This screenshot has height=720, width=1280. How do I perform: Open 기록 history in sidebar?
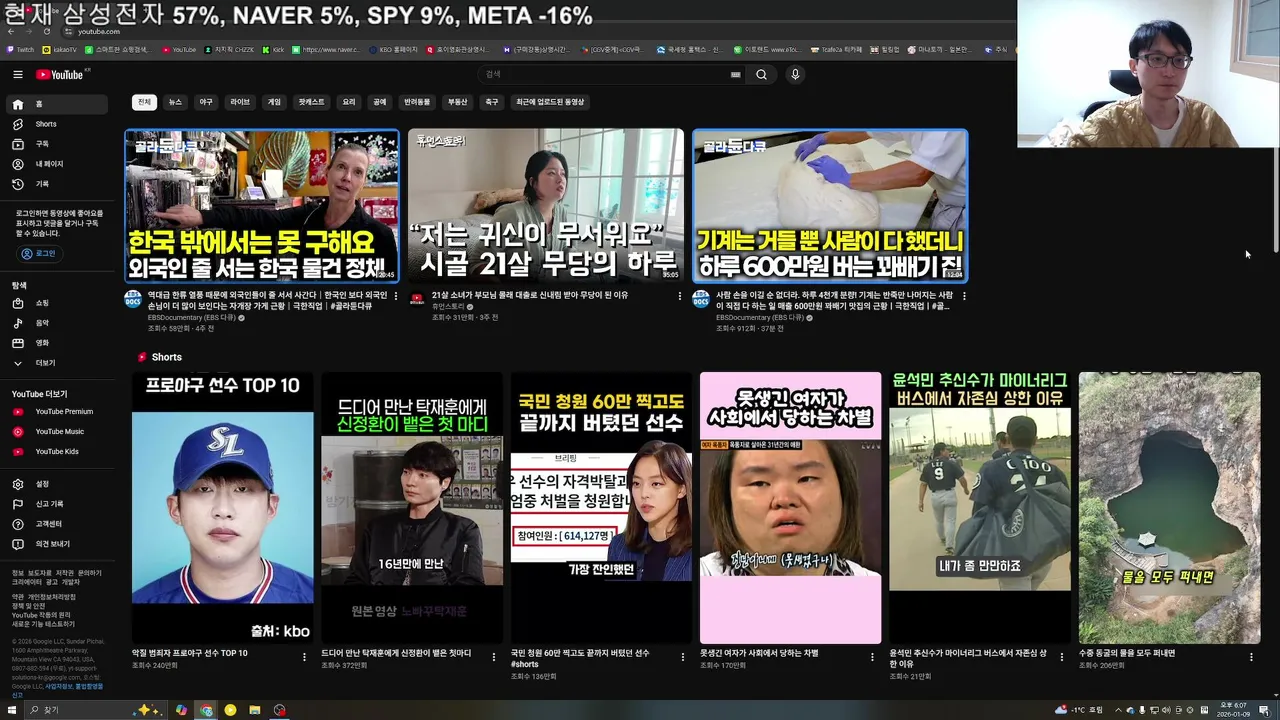click(58, 184)
